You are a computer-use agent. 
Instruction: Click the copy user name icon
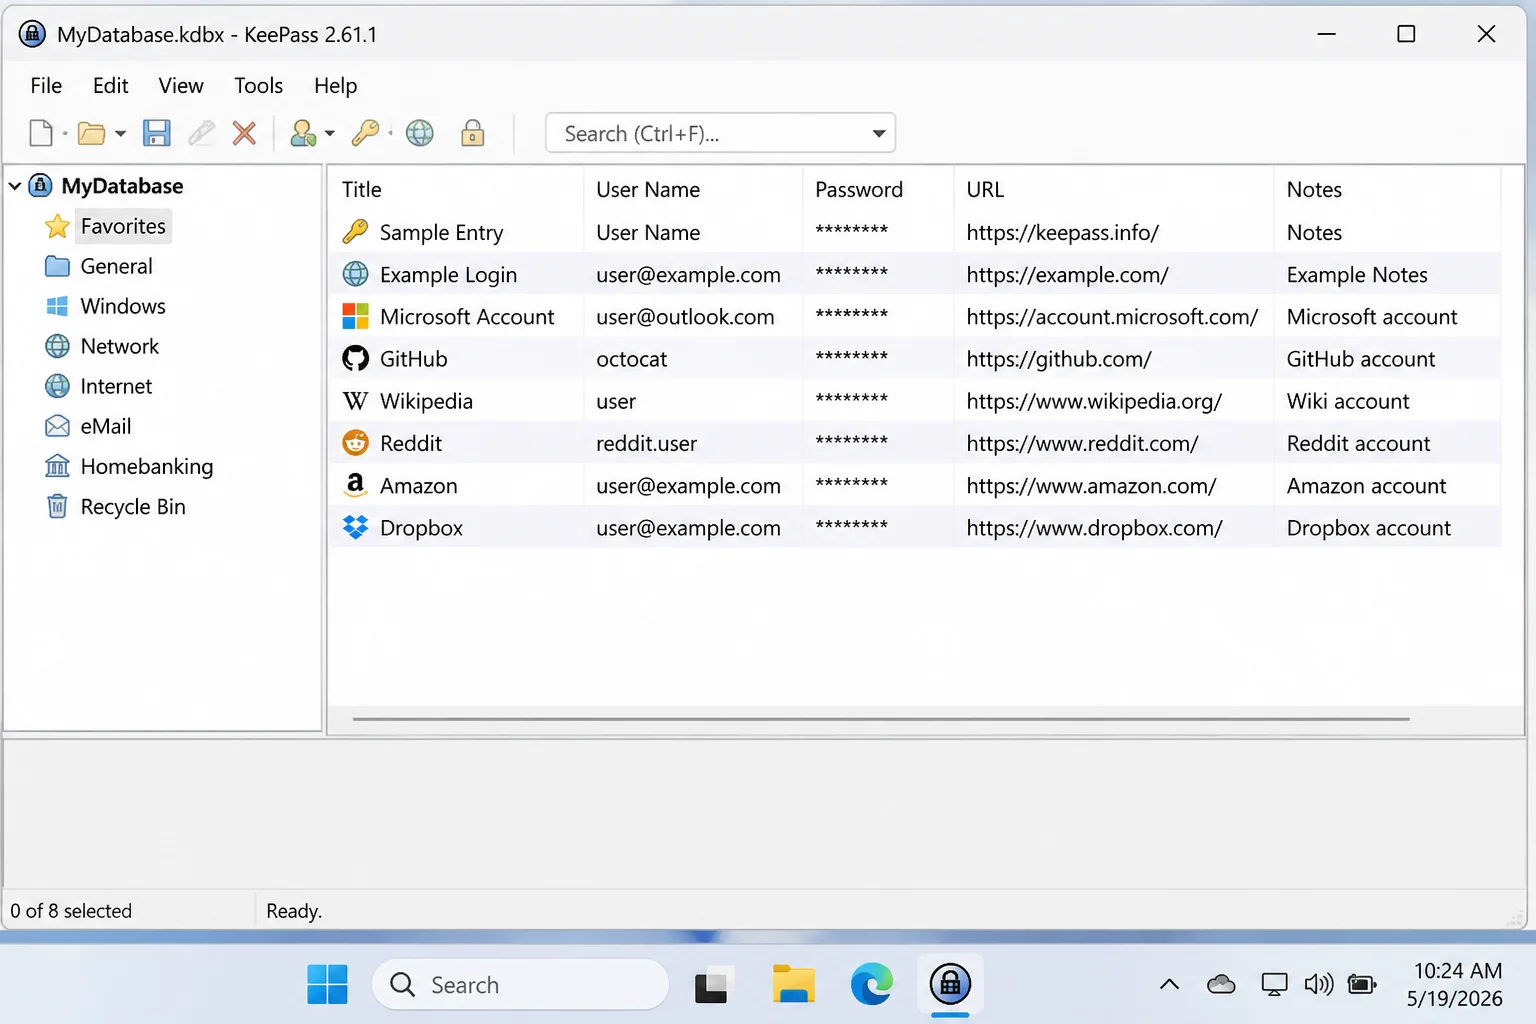pyautogui.click(x=303, y=133)
